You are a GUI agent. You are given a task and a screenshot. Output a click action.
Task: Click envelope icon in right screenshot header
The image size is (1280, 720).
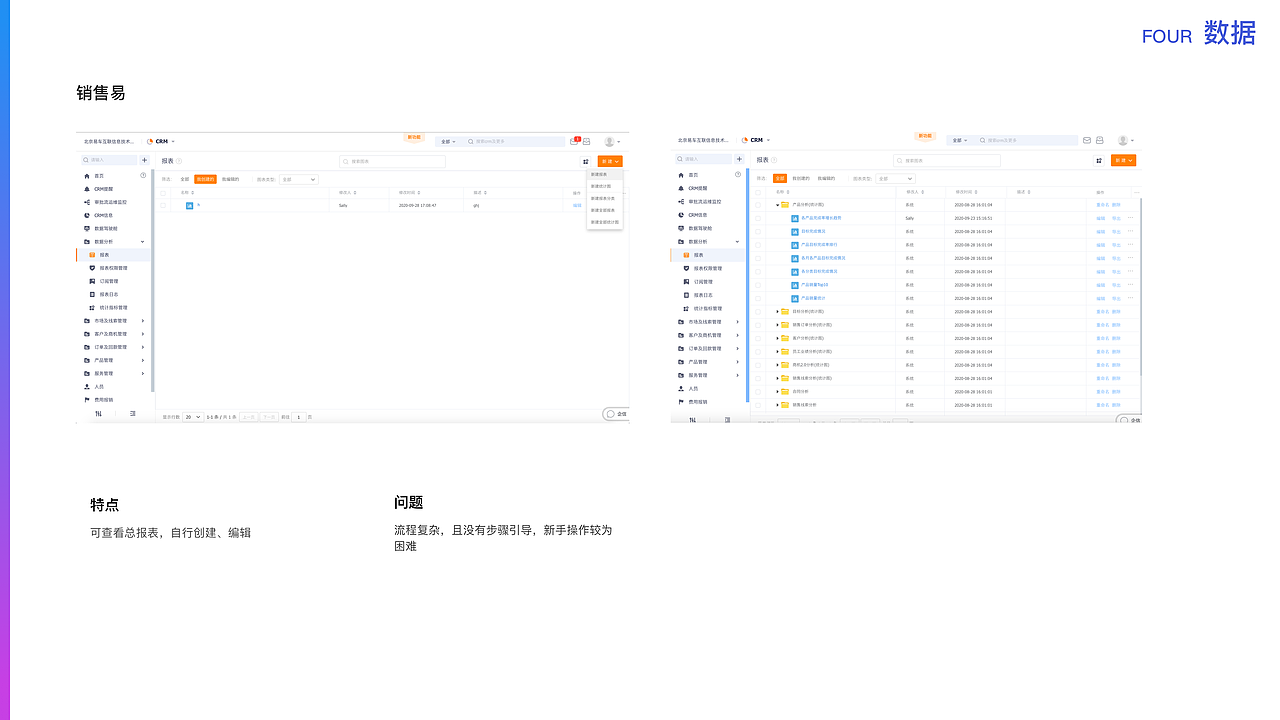pos(1087,140)
